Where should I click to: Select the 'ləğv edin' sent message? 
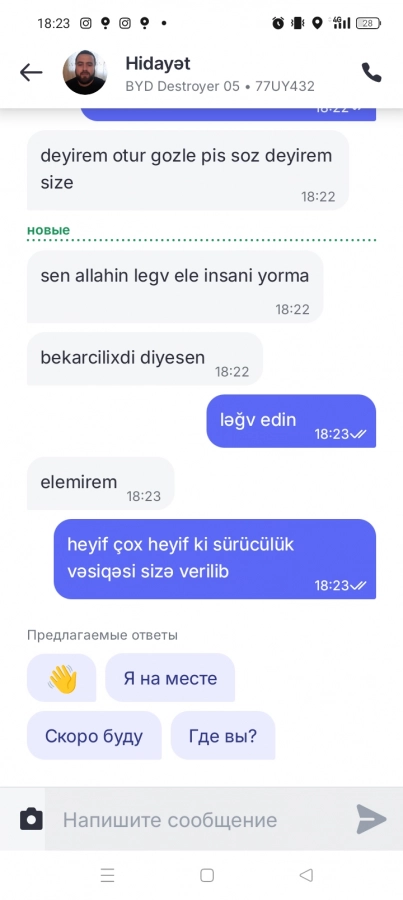pyautogui.click(x=291, y=421)
